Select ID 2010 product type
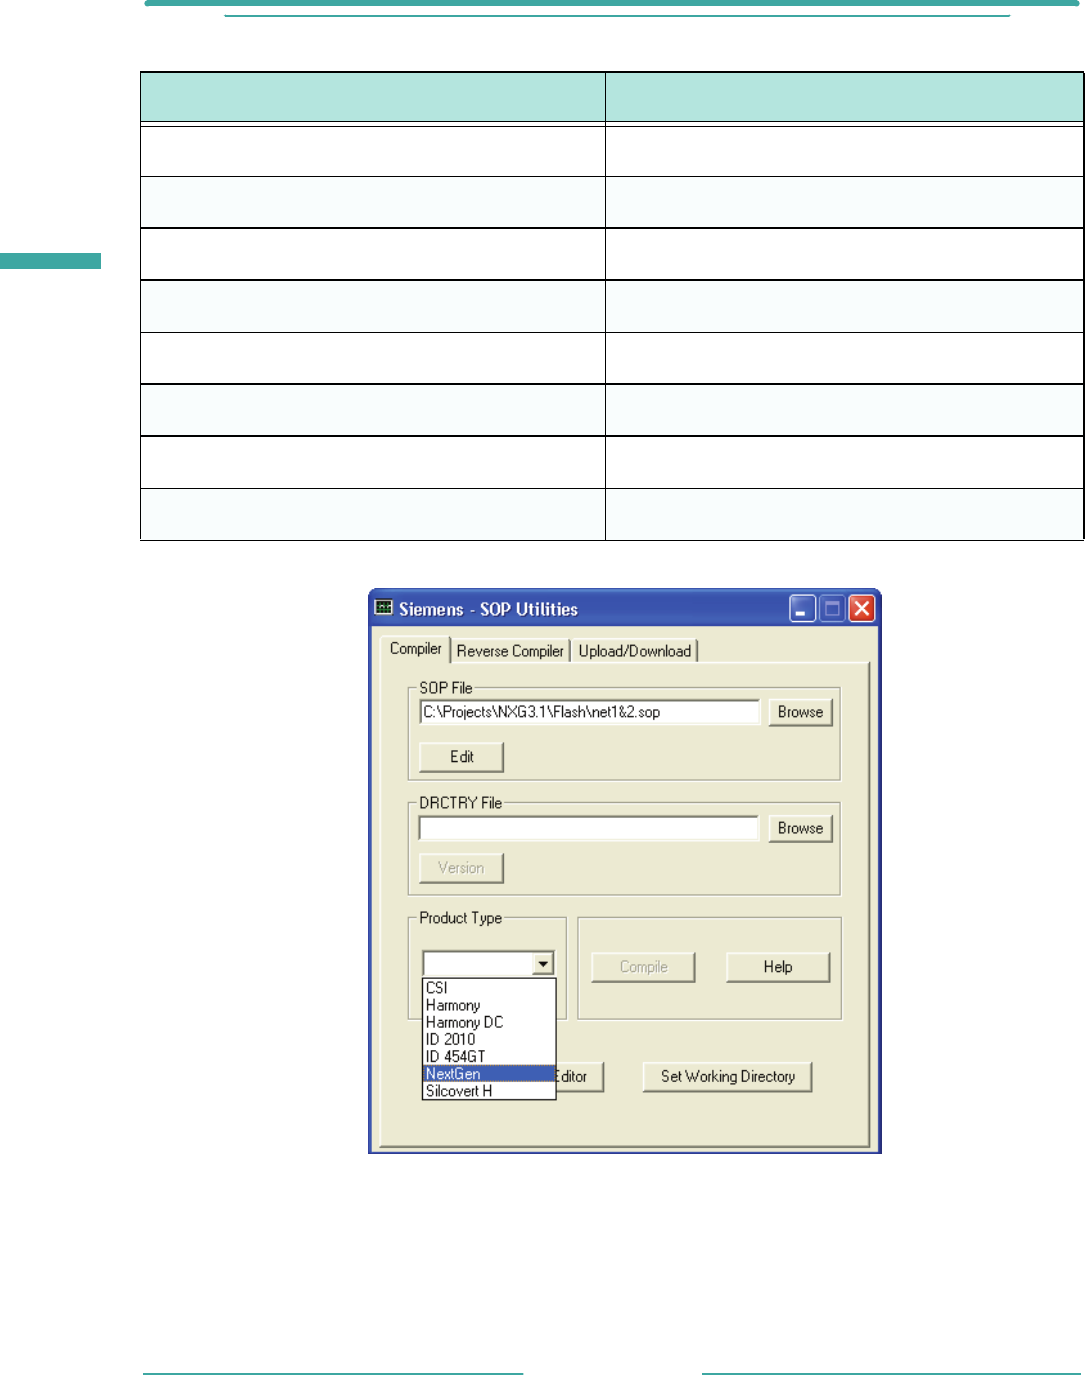Image resolution: width=1085 pixels, height=1394 pixels. coord(489,1039)
